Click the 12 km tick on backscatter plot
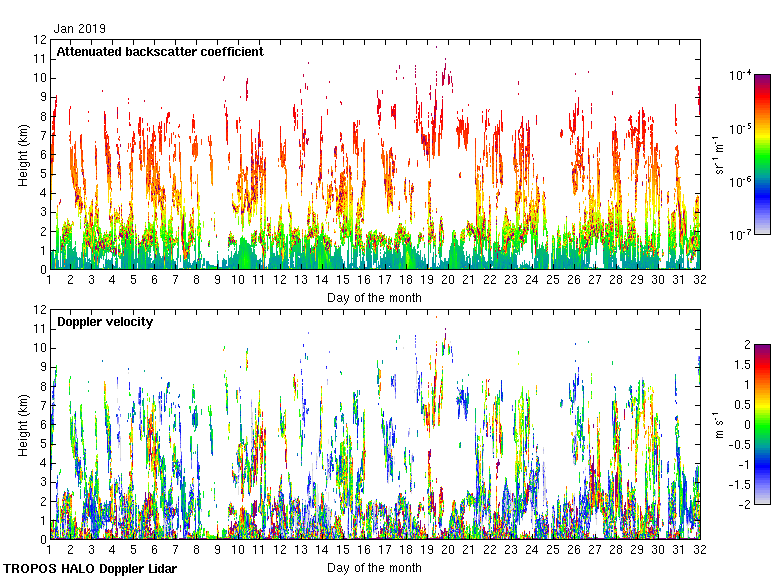Image resolution: width=780 pixels, height=580 pixels. (40, 40)
